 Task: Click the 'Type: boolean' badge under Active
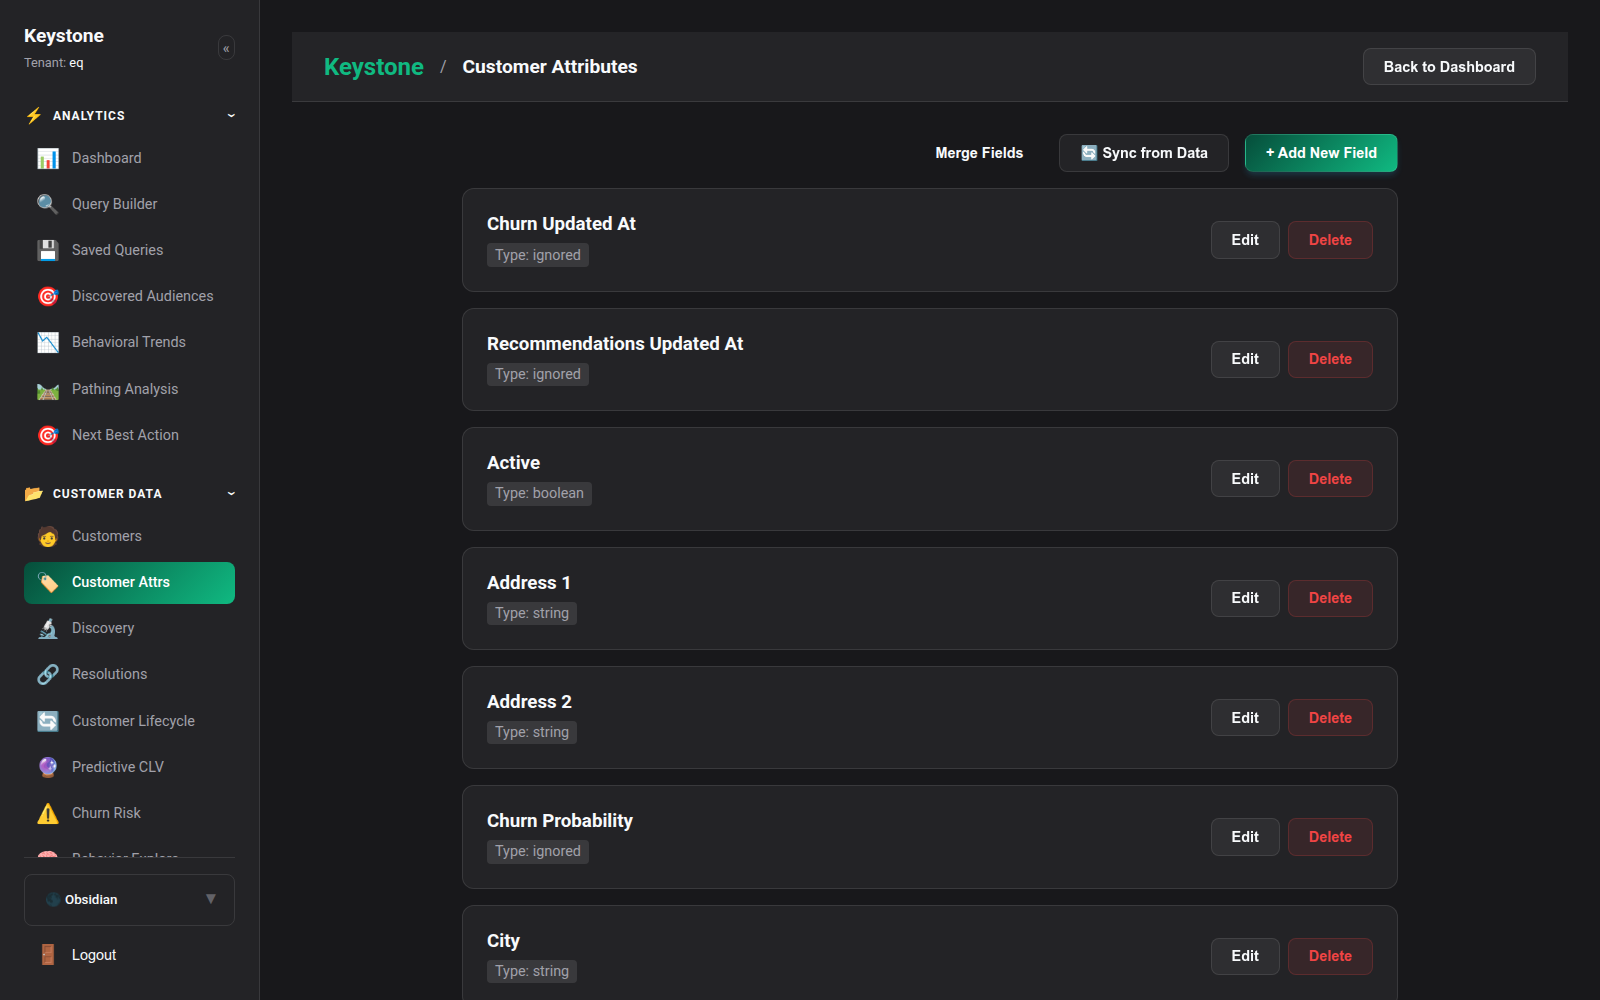pyautogui.click(x=539, y=493)
